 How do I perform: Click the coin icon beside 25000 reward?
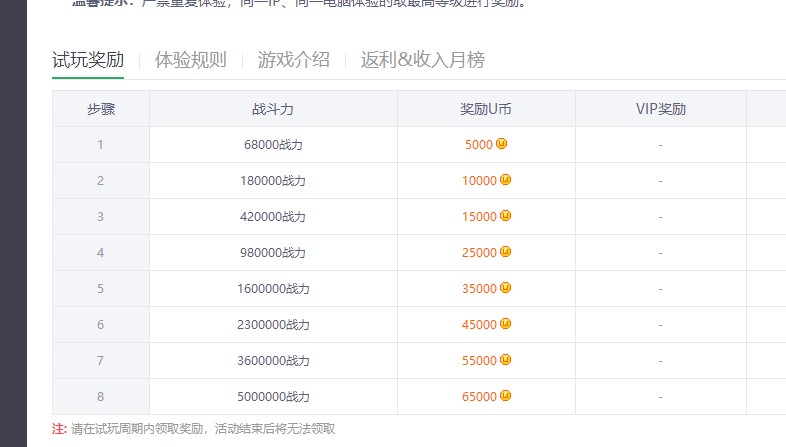pos(506,252)
